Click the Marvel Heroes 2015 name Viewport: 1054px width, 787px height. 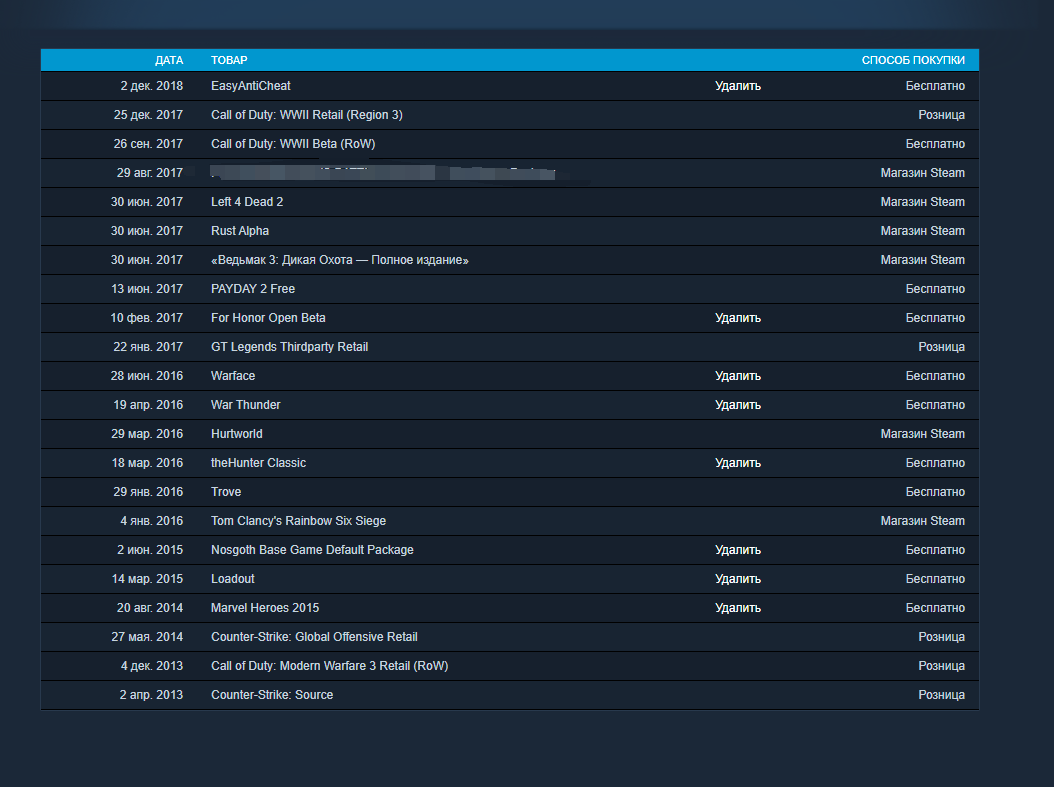265,608
